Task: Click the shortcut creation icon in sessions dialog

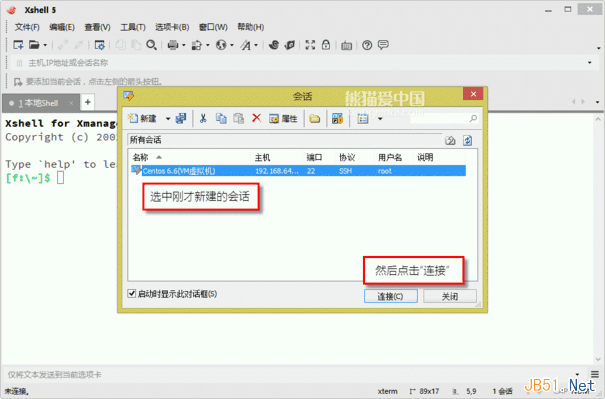Action: click(x=337, y=118)
